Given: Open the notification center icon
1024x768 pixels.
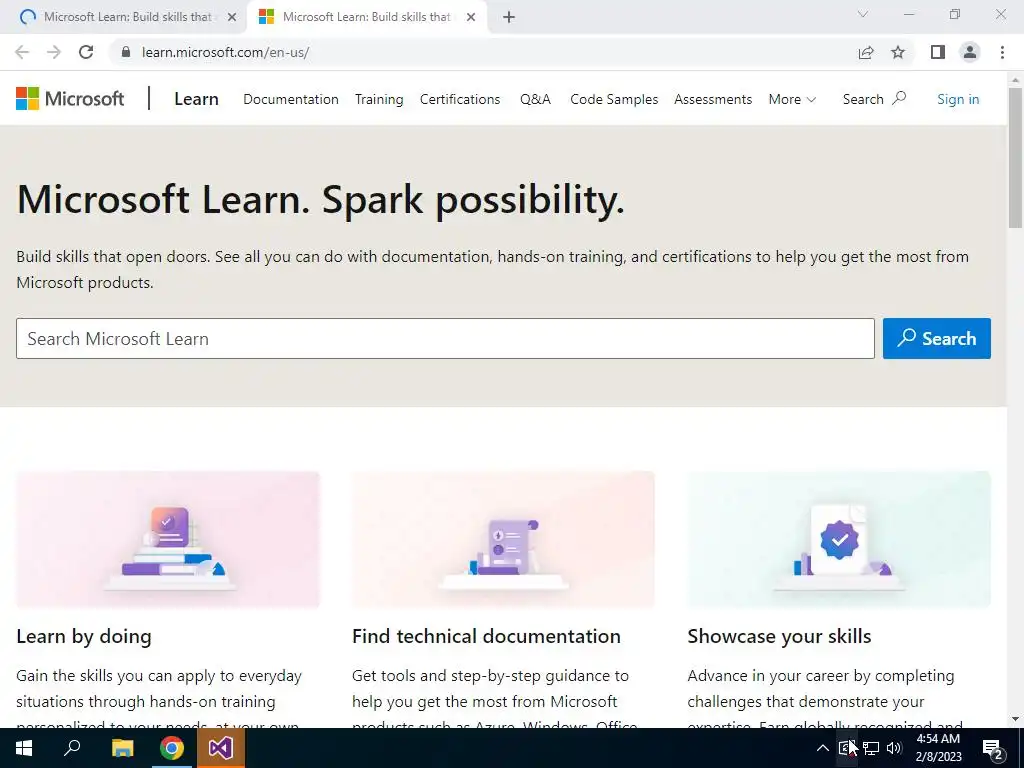Looking at the screenshot, I should tap(993, 749).
